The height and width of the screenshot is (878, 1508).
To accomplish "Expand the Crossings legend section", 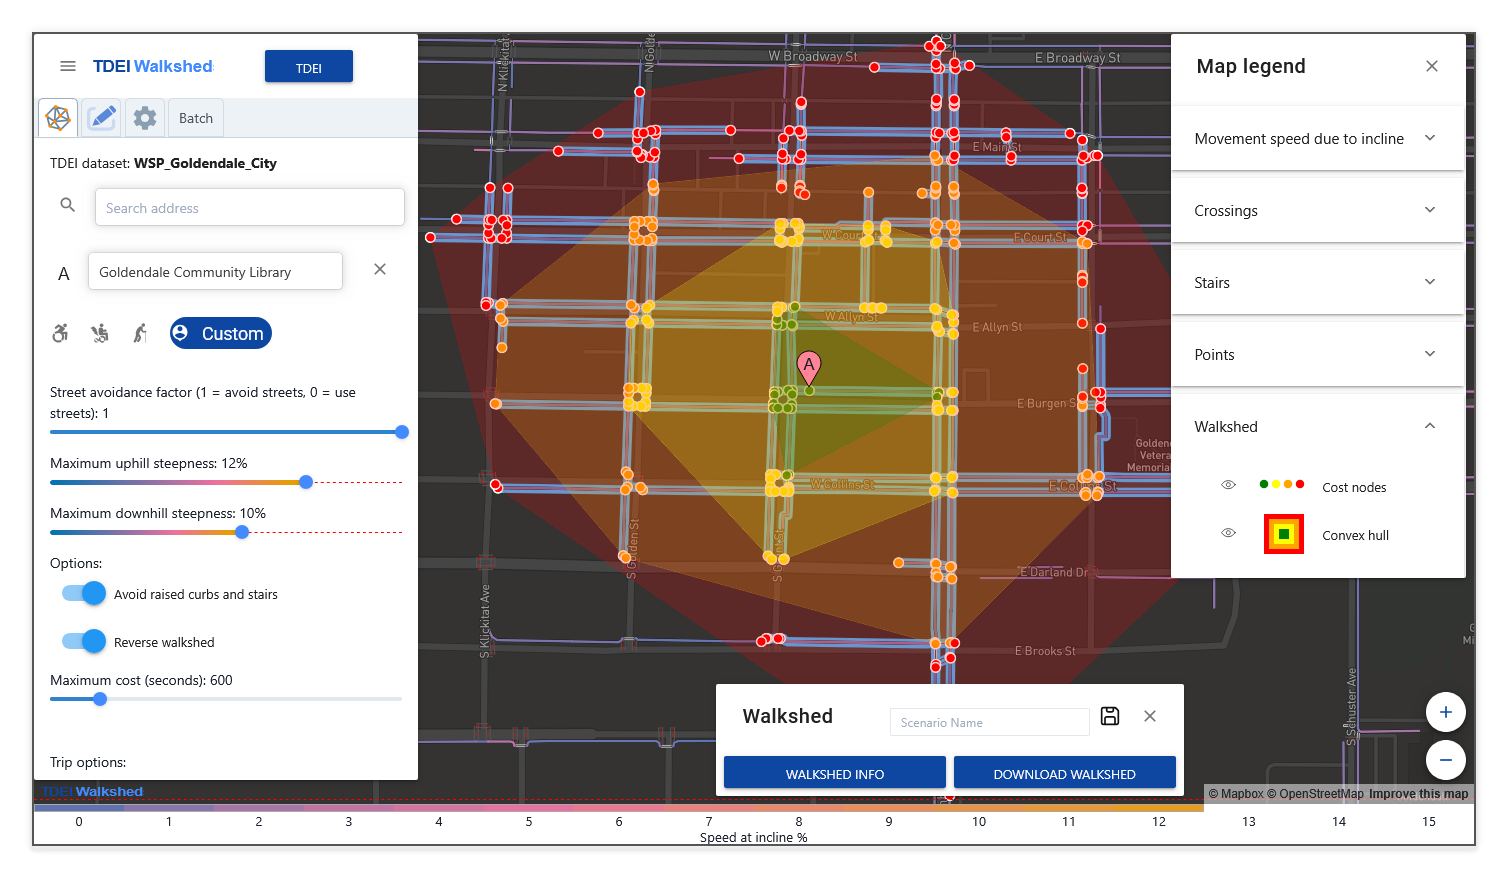I will 1429,210.
